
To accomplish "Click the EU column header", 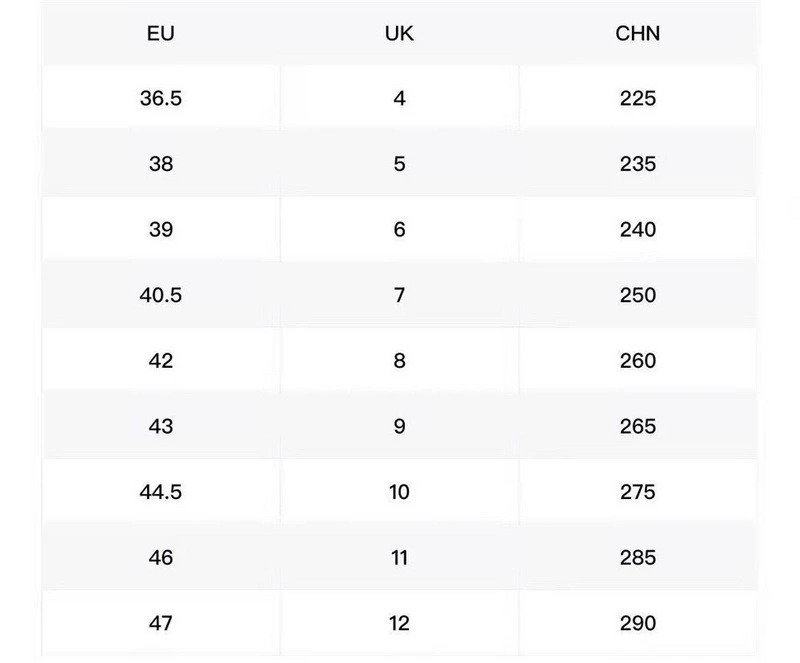I will 161,33.
